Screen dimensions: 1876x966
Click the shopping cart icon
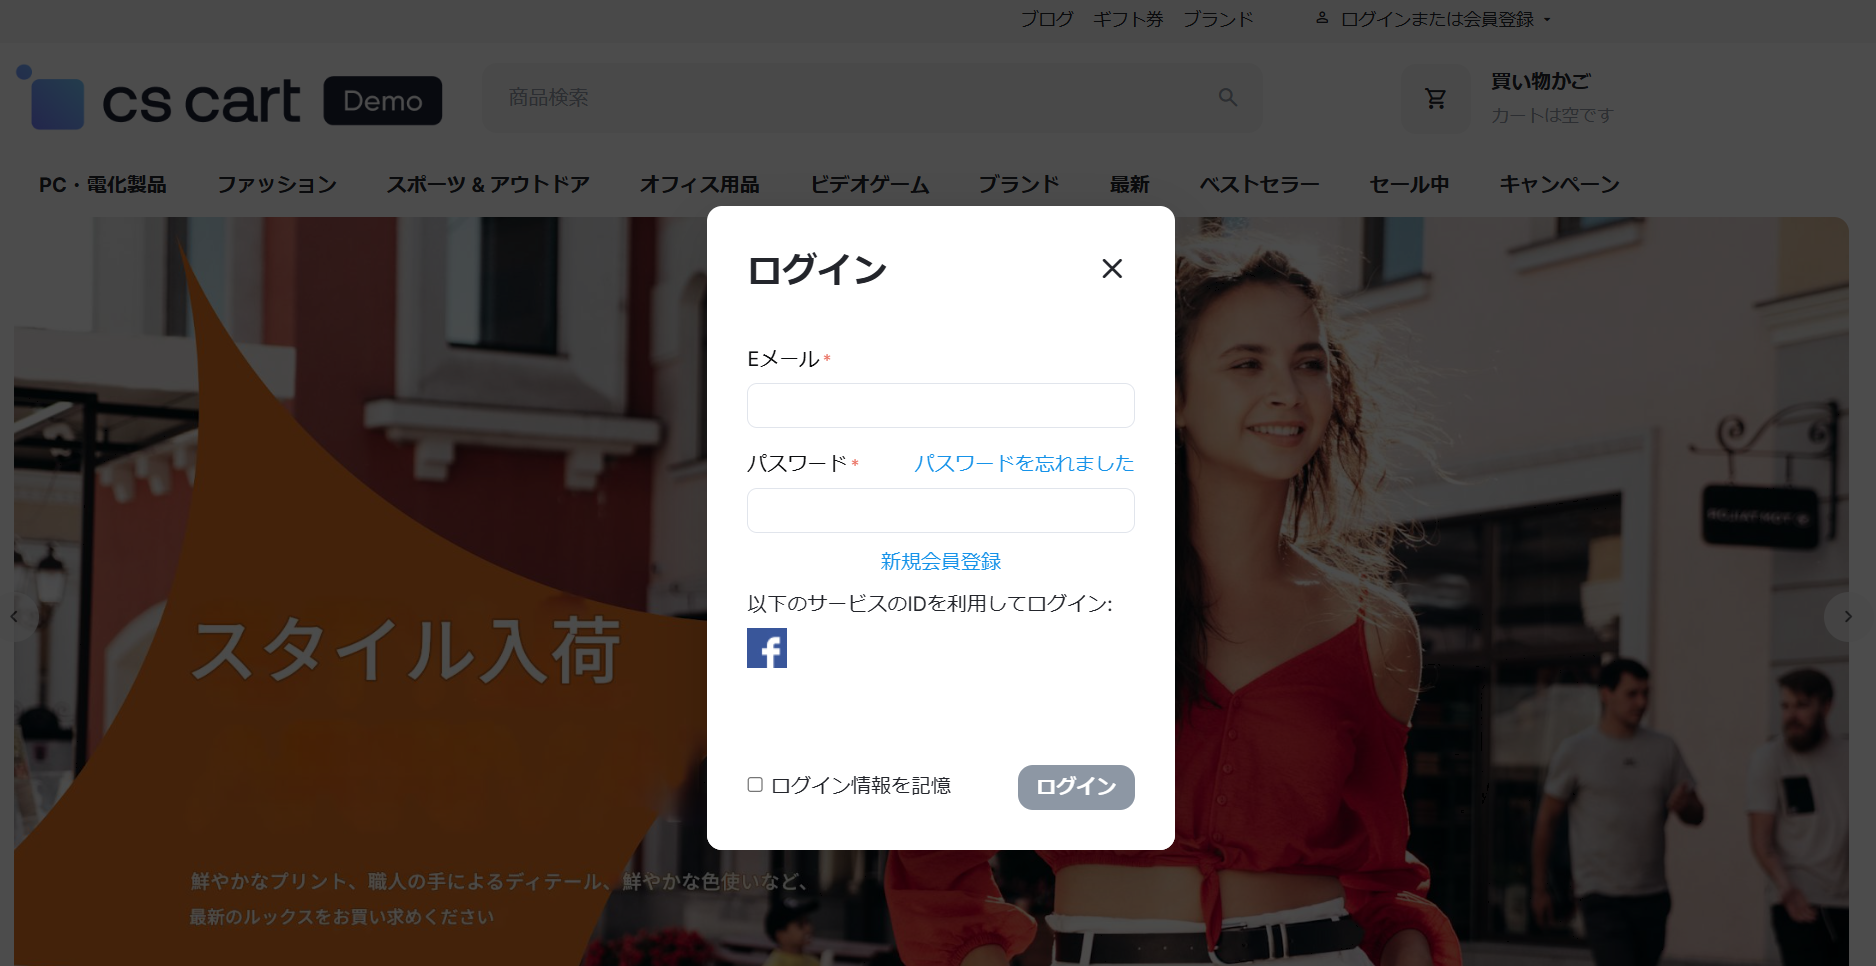pyautogui.click(x=1435, y=98)
